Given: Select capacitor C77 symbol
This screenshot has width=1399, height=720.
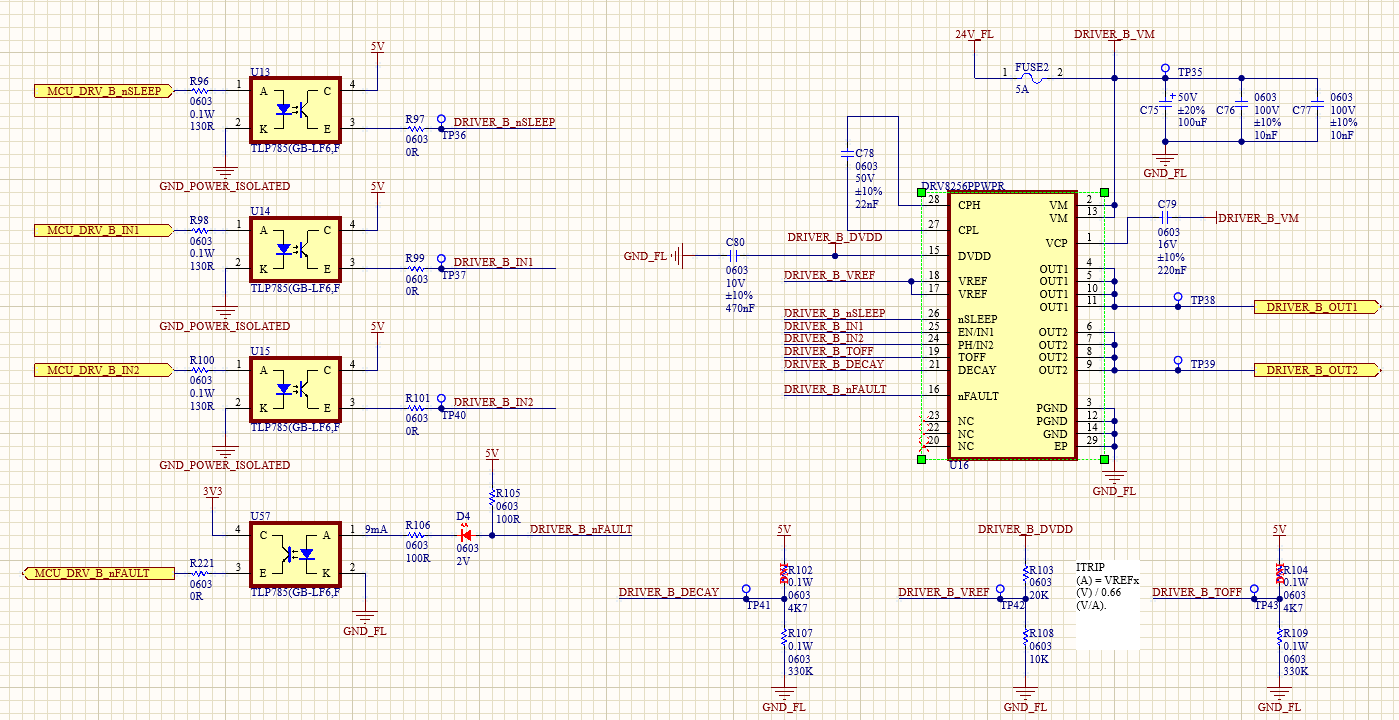Looking at the screenshot, I should click(x=1316, y=104).
